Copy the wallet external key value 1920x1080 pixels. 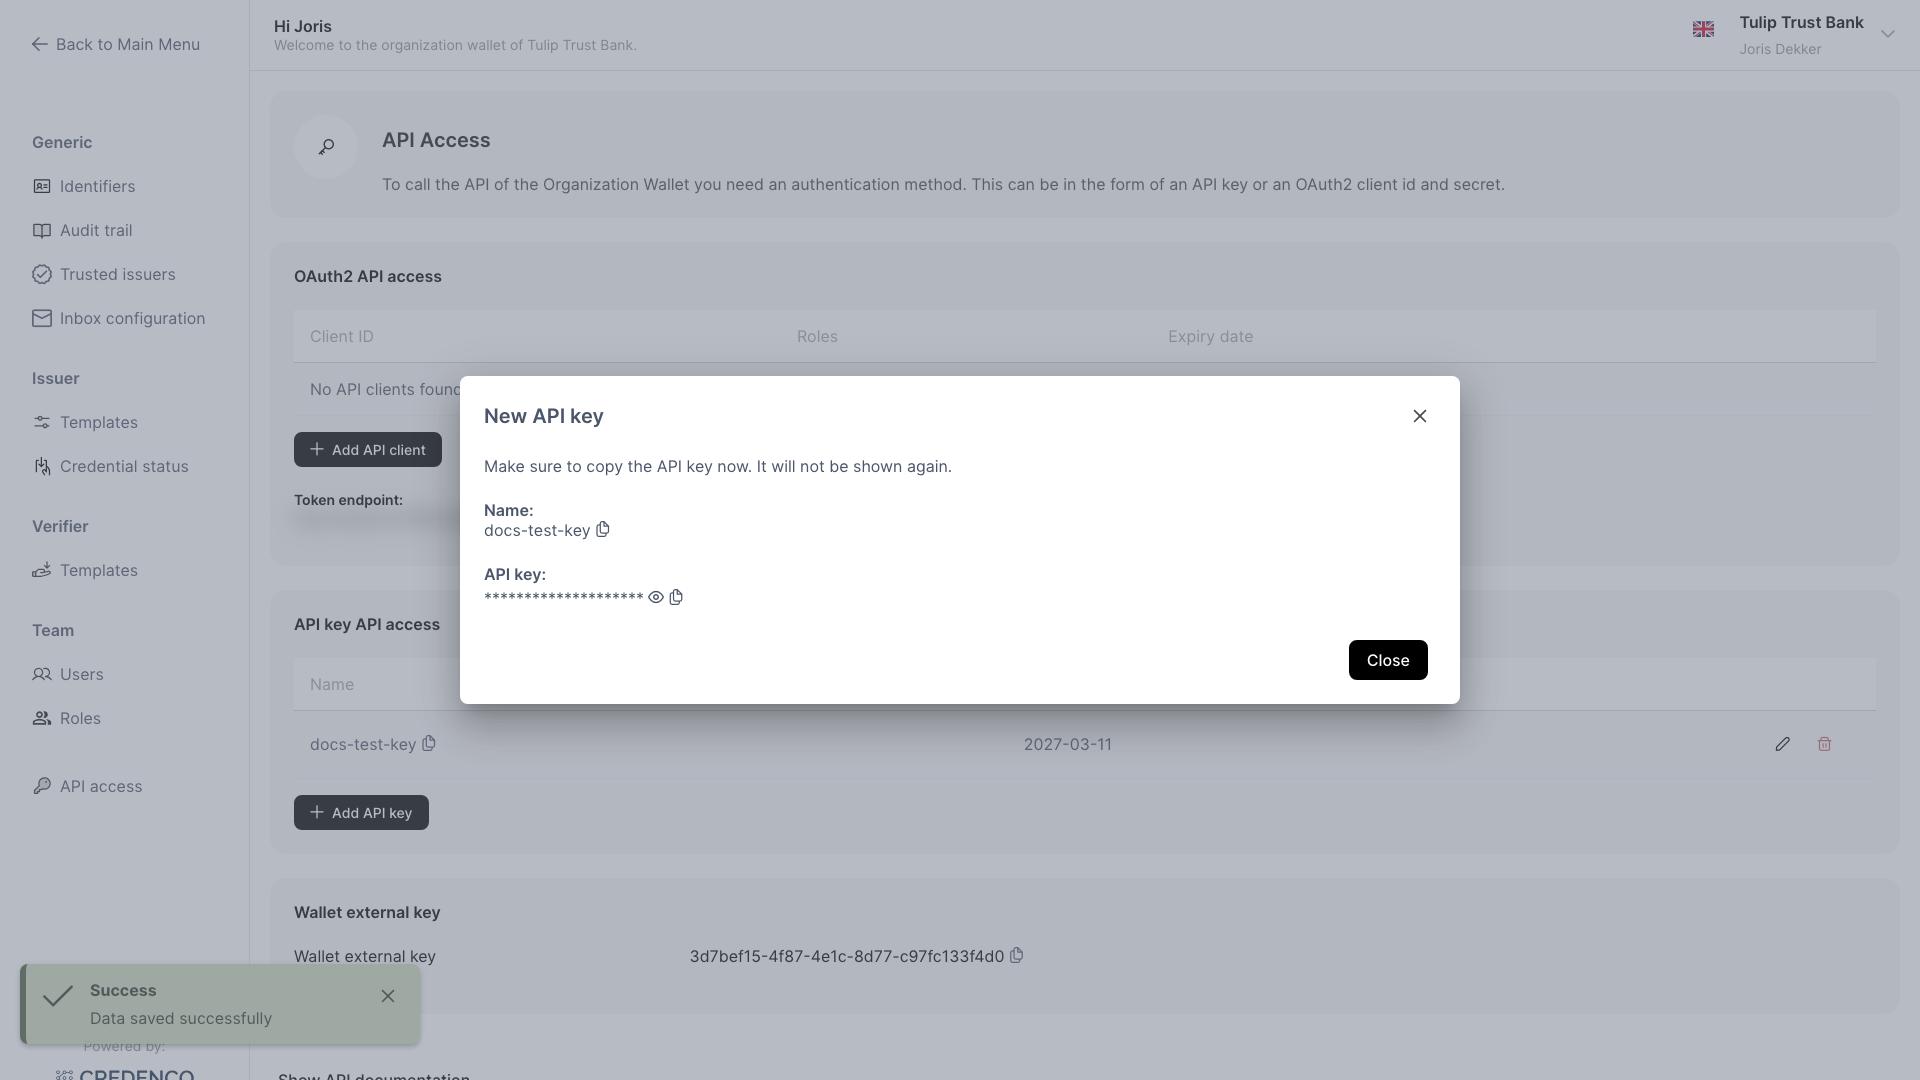coord(1017,955)
